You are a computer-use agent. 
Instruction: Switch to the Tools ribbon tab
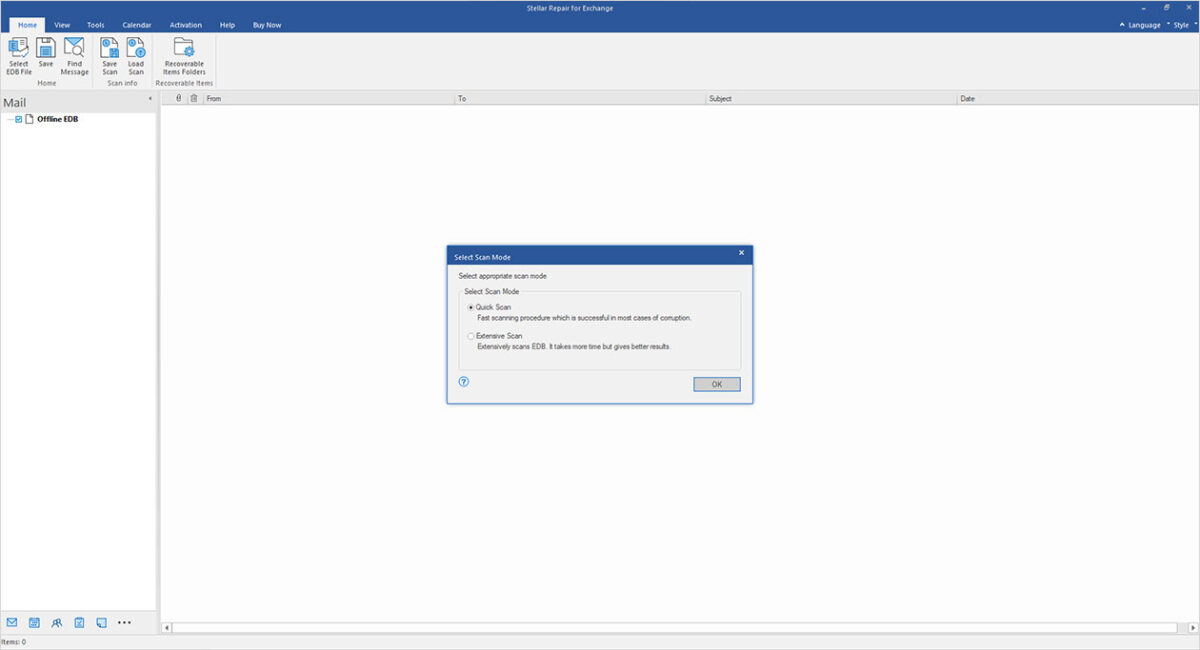click(x=96, y=25)
